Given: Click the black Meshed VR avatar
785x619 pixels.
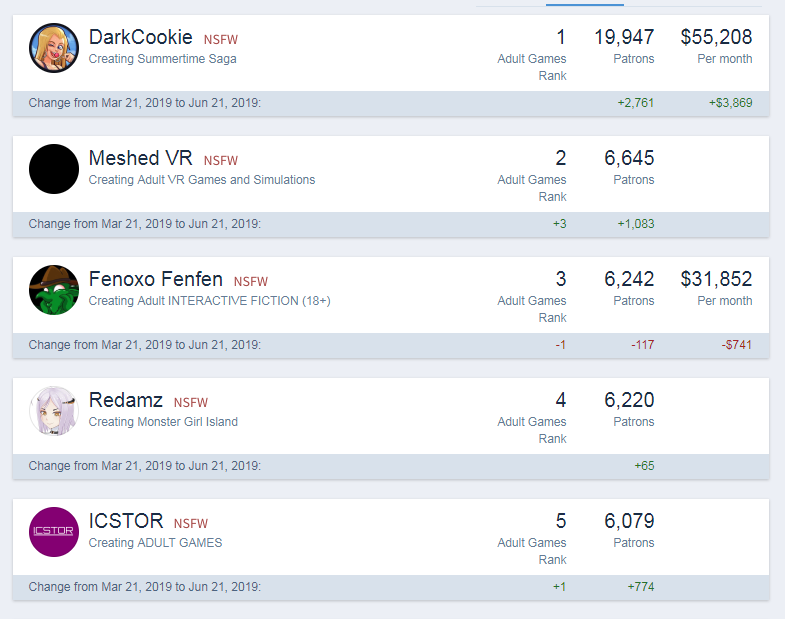Looking at the screenshot, I should pyautogui.click(x=54, y=169).
